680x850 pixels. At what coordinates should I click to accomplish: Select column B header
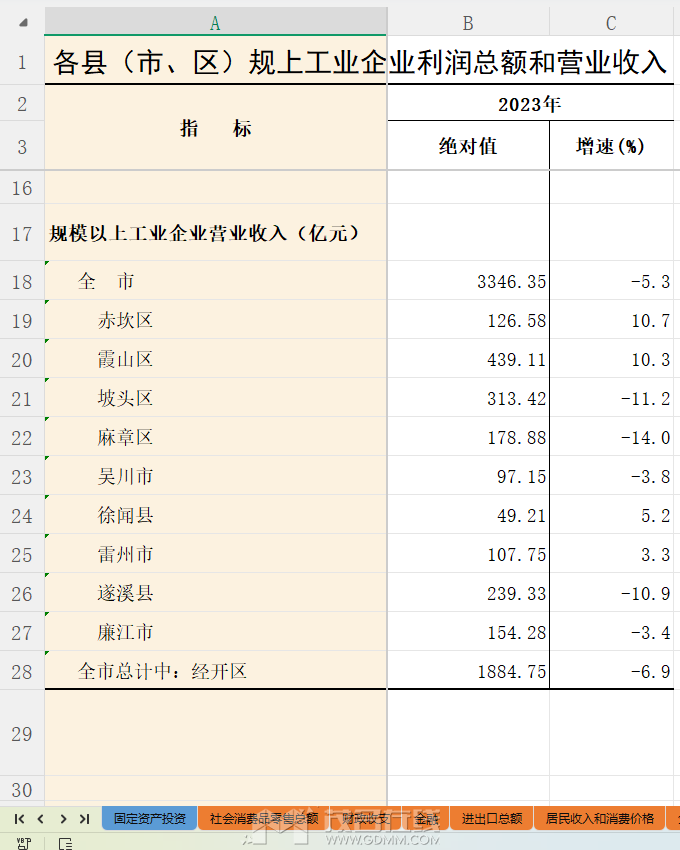pyautogui.click(x=467, y=23)
